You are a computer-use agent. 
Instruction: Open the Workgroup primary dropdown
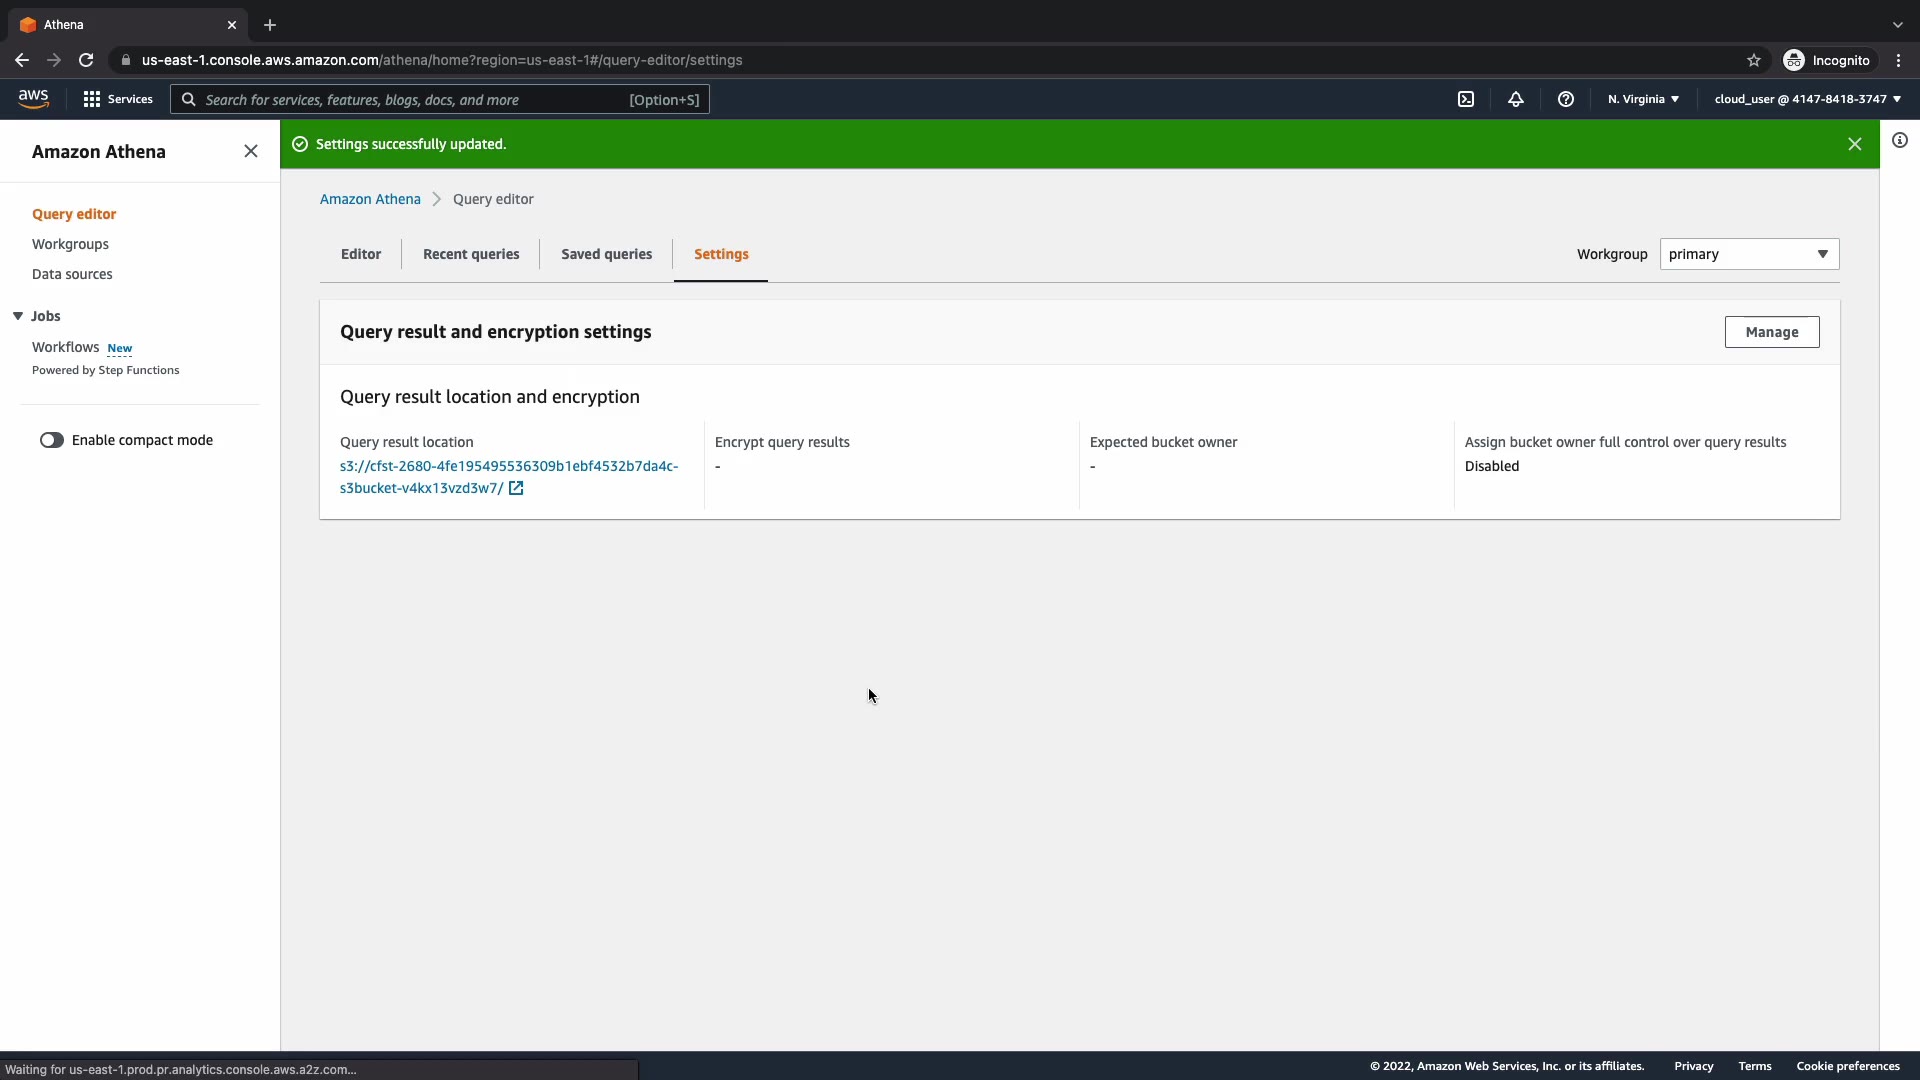tap(1749, 254)
